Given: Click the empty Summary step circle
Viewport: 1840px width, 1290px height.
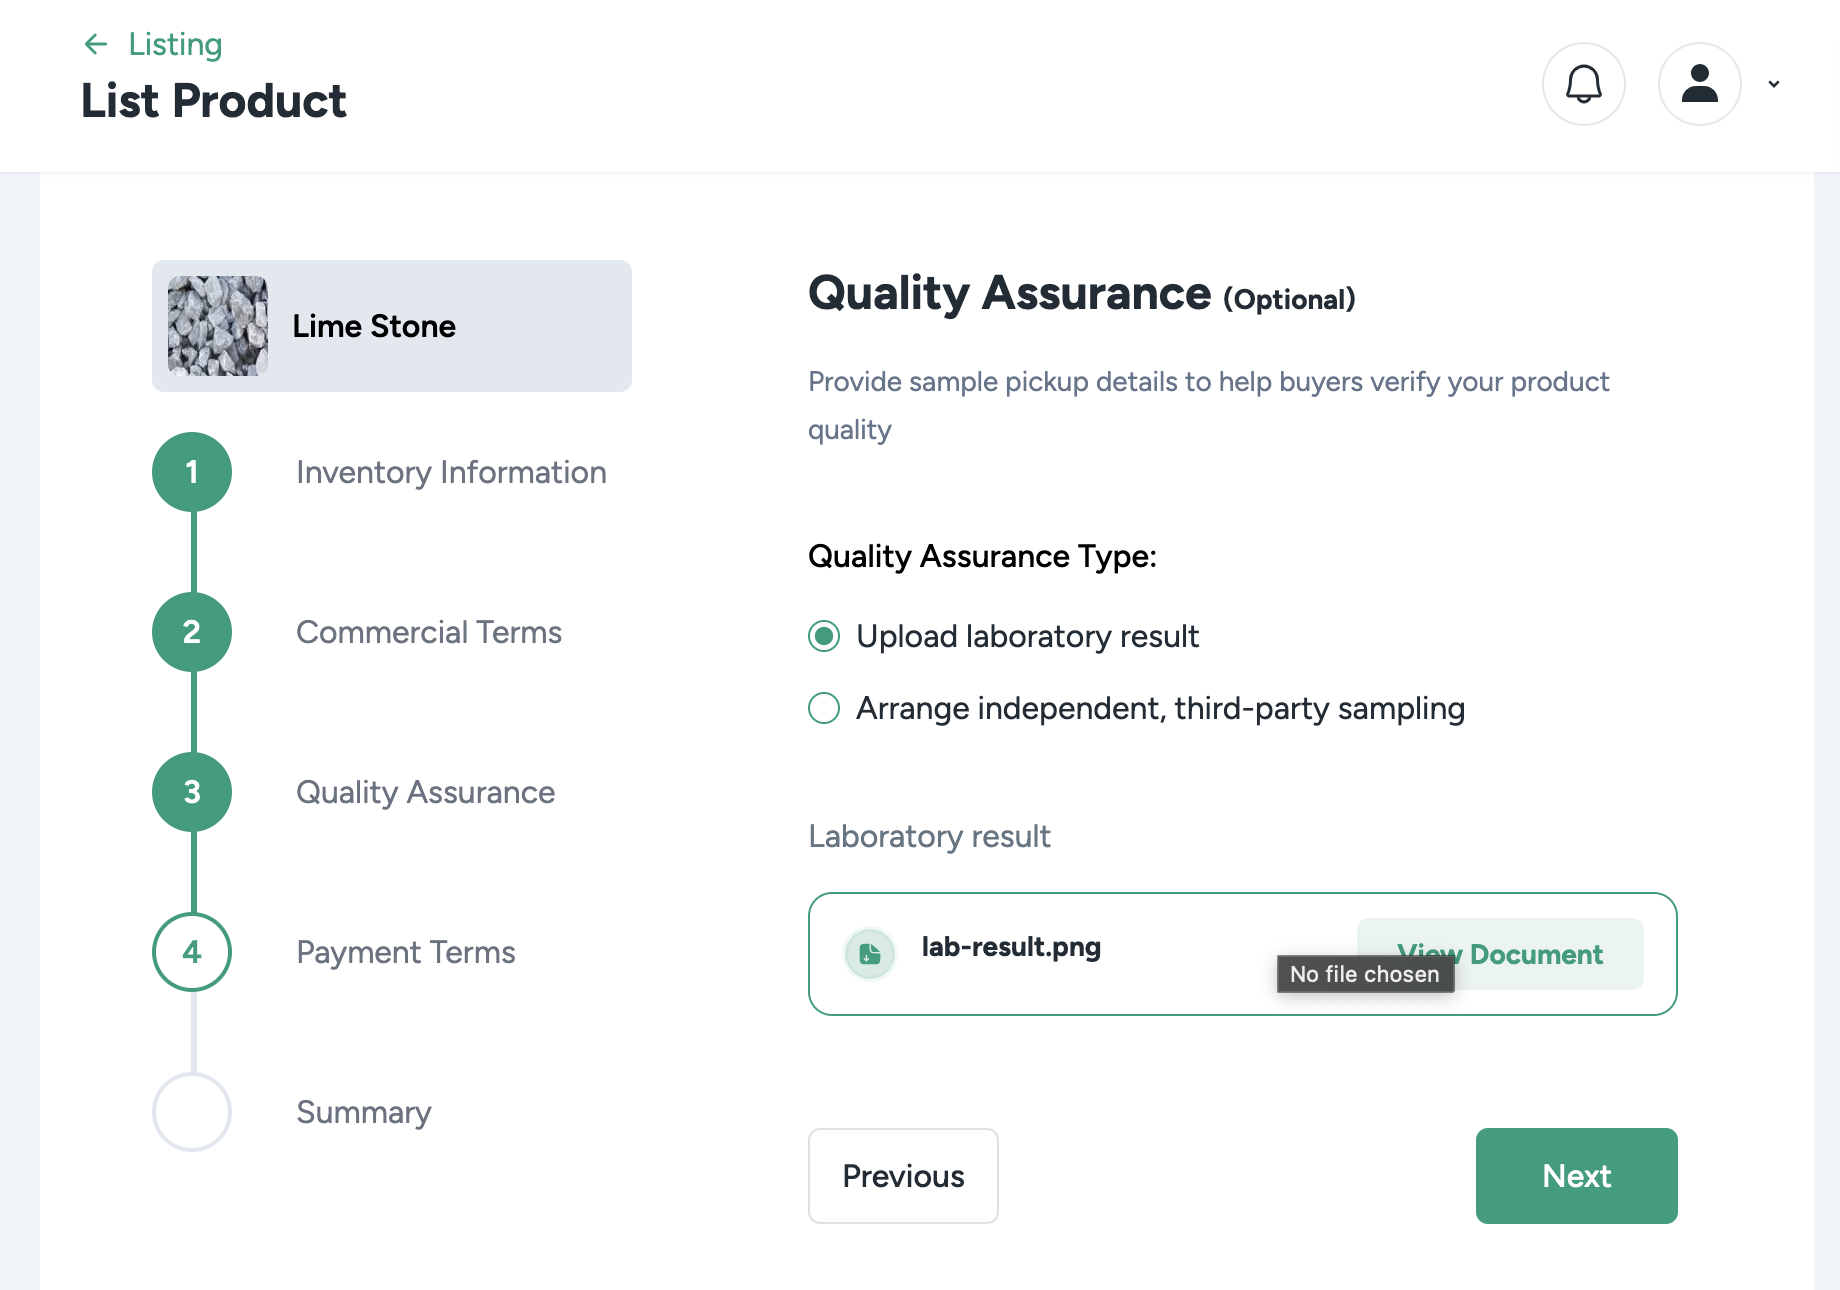Looking at the screenshot, I should (x=192, y=1112).
